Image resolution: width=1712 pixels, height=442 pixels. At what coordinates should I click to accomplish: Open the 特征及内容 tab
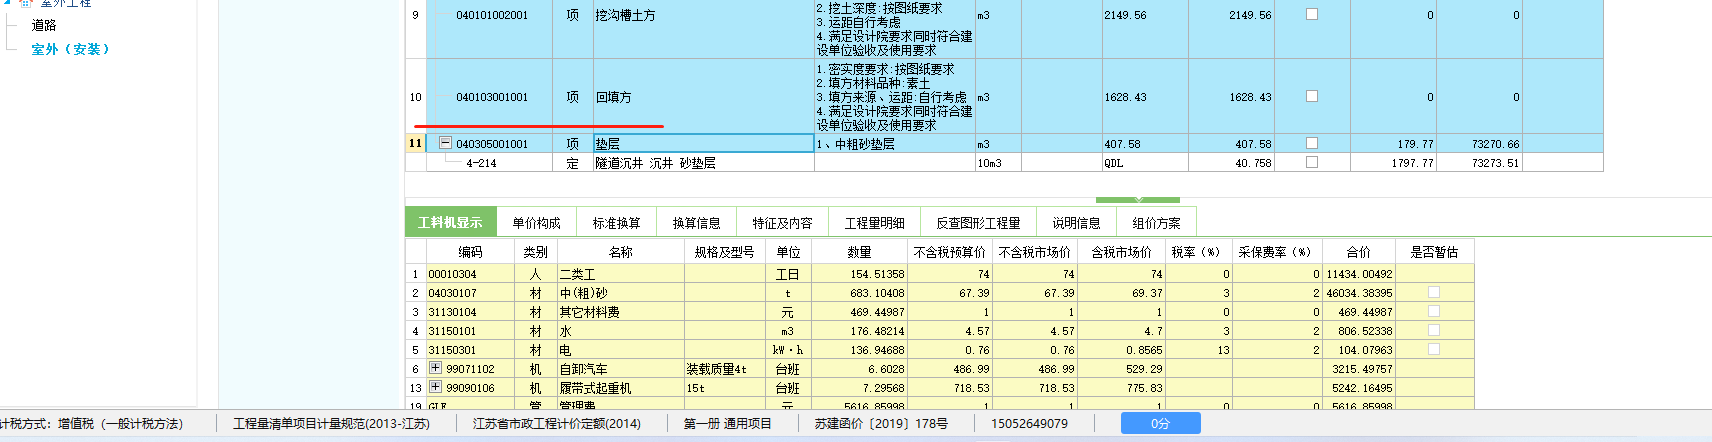782,222
